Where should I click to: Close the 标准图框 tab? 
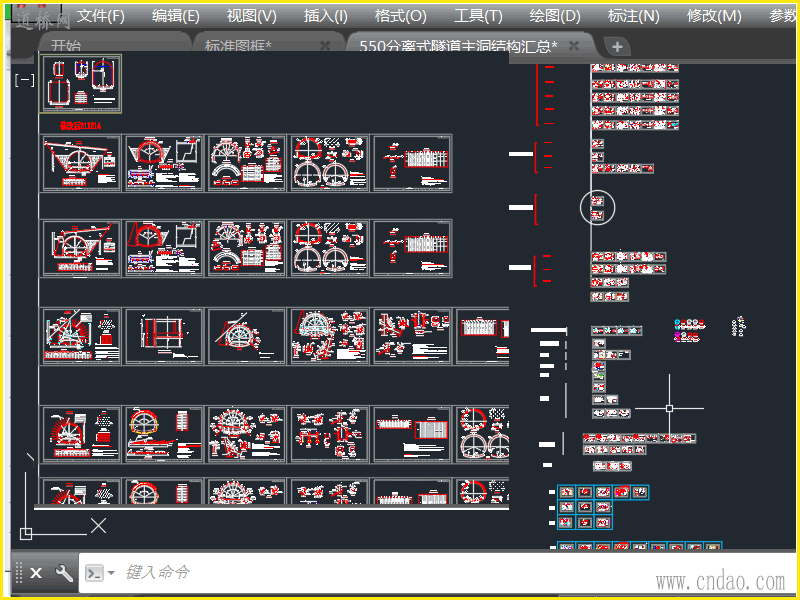(x=325, y=46)
